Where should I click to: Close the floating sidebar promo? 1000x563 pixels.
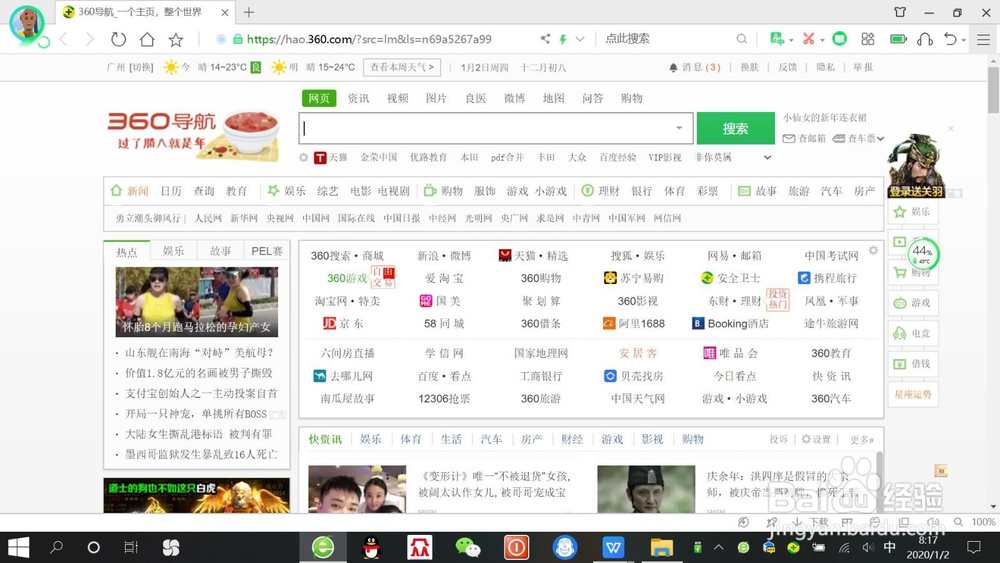tap(950, 129)
